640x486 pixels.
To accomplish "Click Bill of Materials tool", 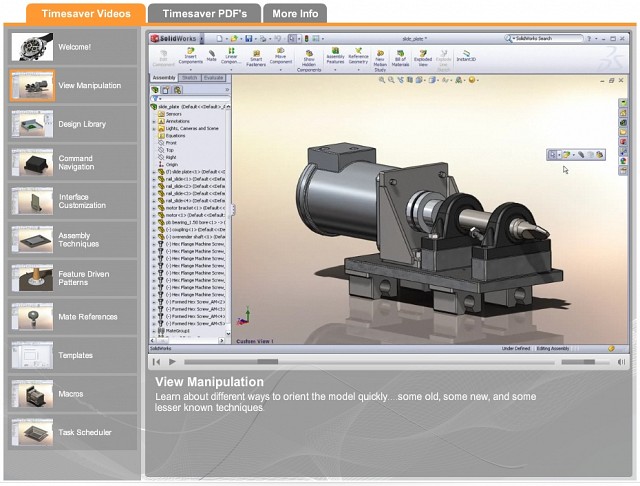I will pyautogui.click(x=400, y=58).
